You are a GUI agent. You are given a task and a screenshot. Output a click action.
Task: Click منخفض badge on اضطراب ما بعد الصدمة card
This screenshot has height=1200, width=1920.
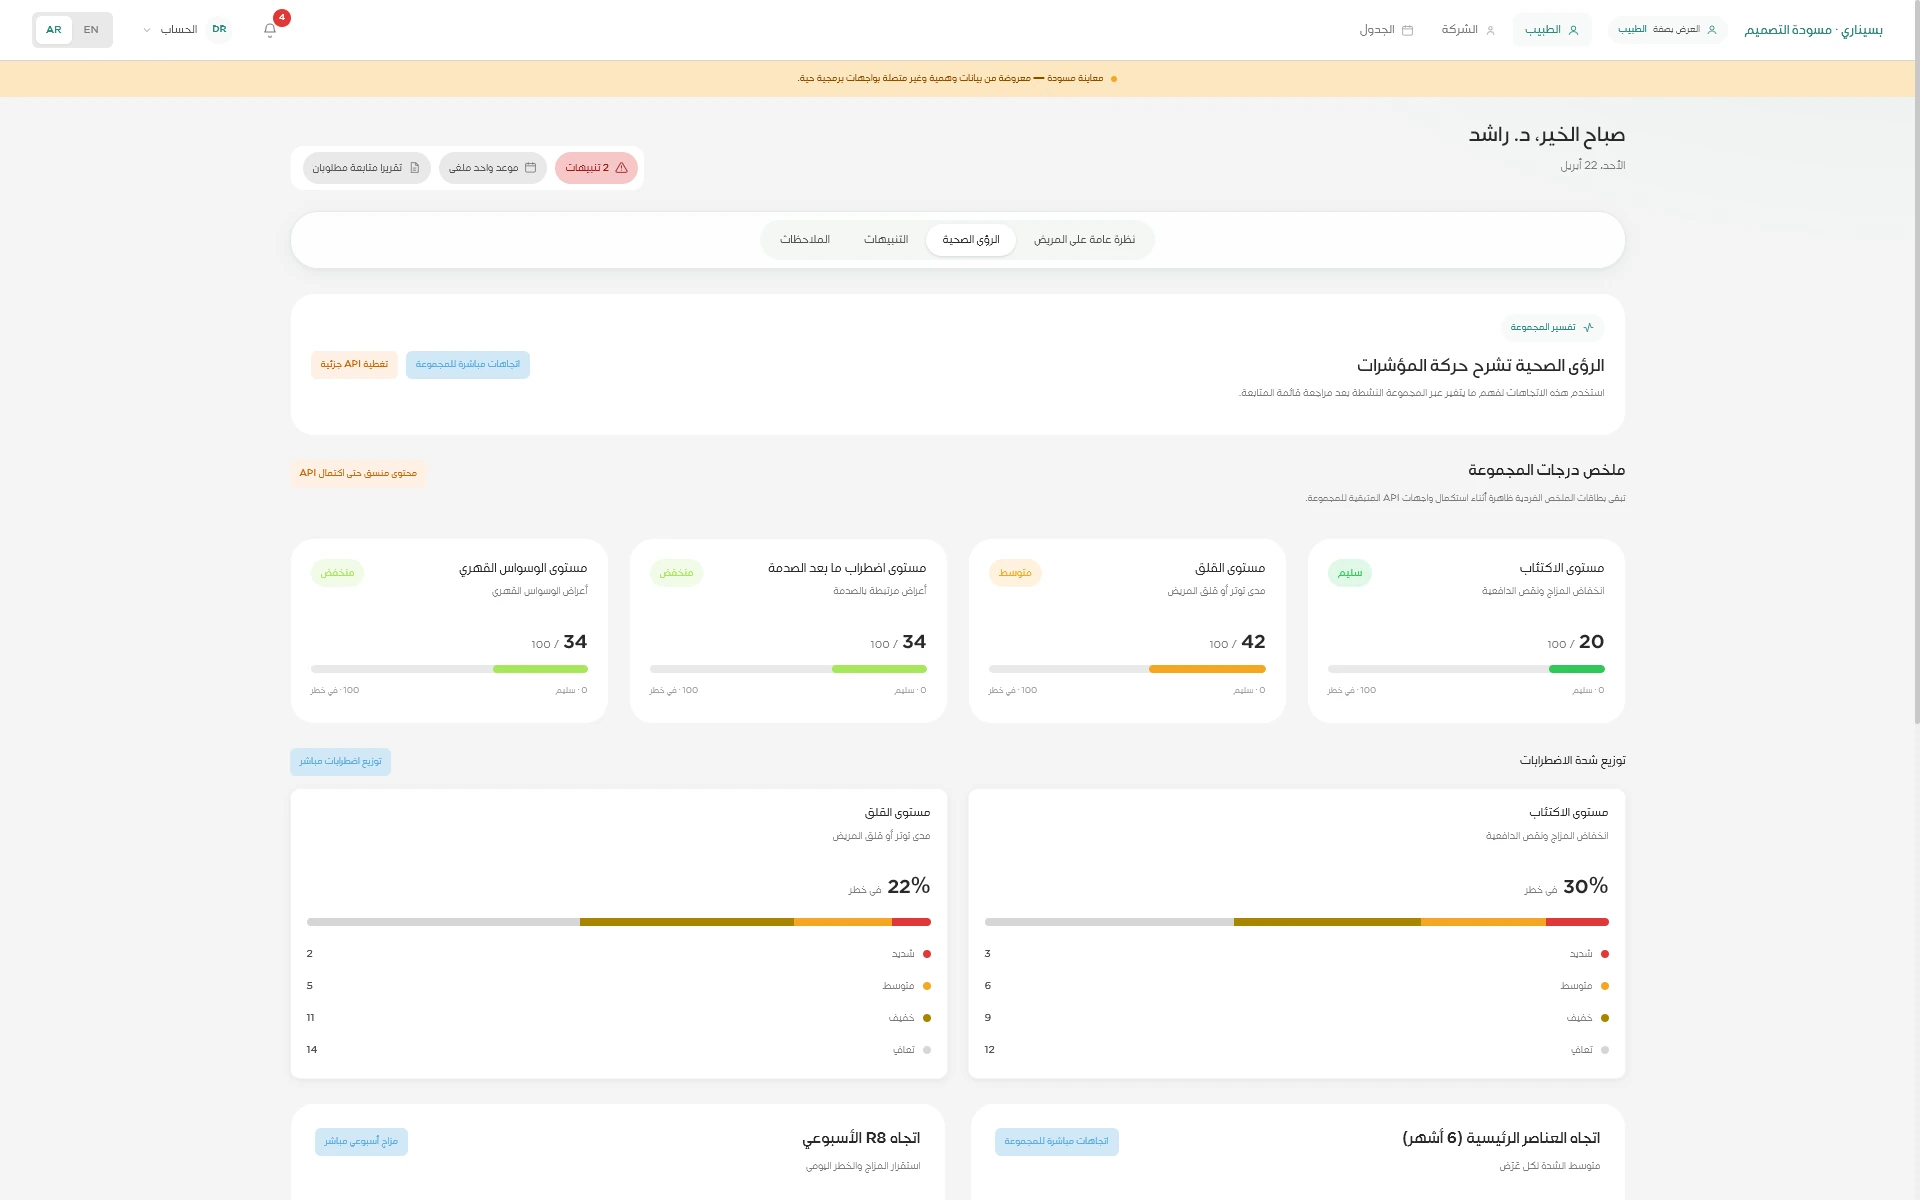[676, 573]
